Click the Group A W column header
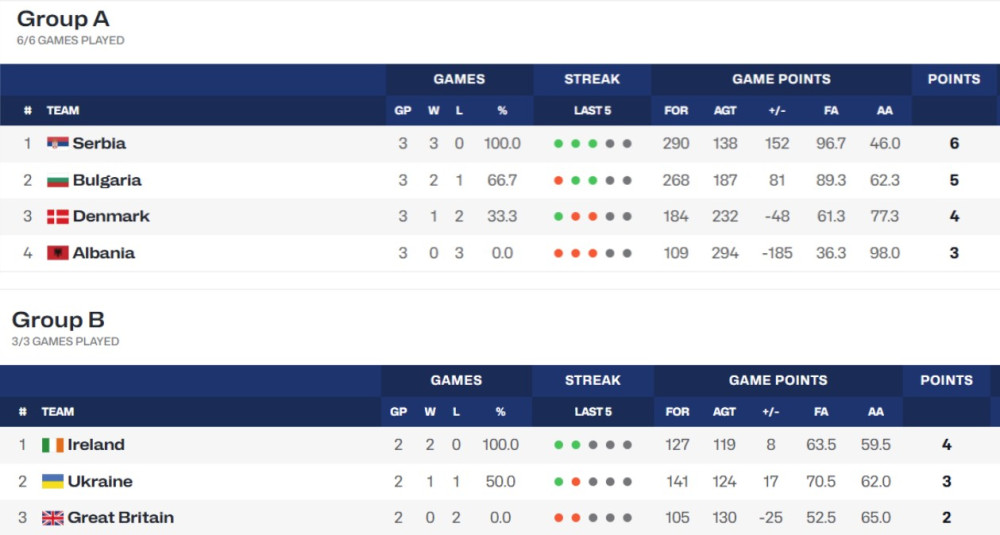Image resolution: width=1000 pixels, height=535 pixels. (434, 111)
